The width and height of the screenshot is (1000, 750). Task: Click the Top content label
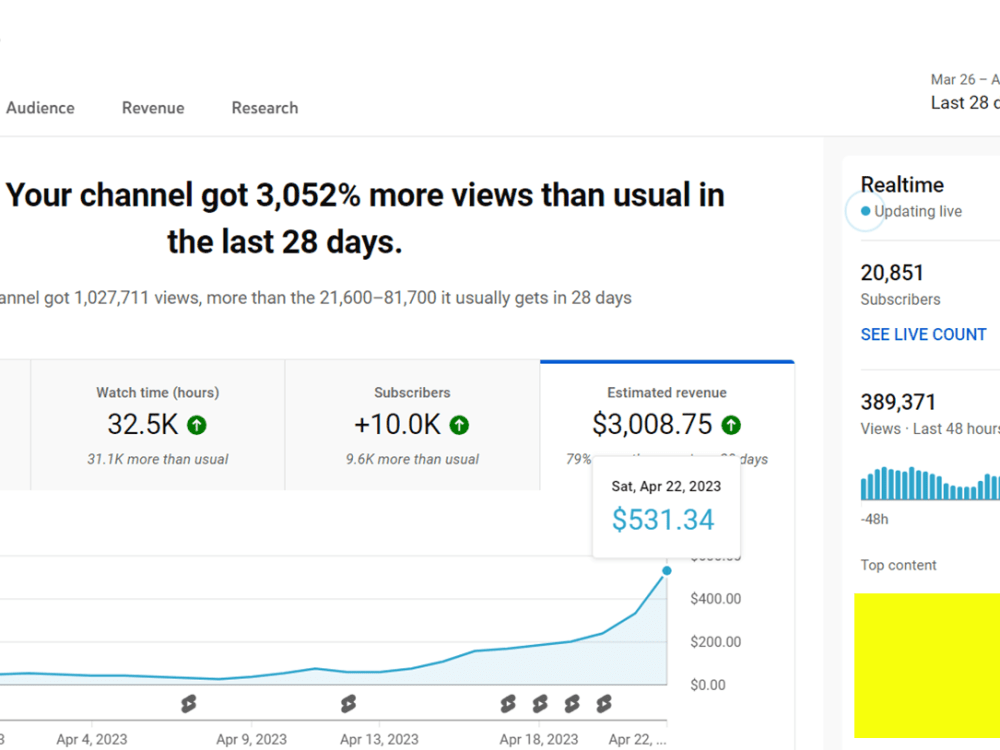pyautogui.click(x=898, y=565)
